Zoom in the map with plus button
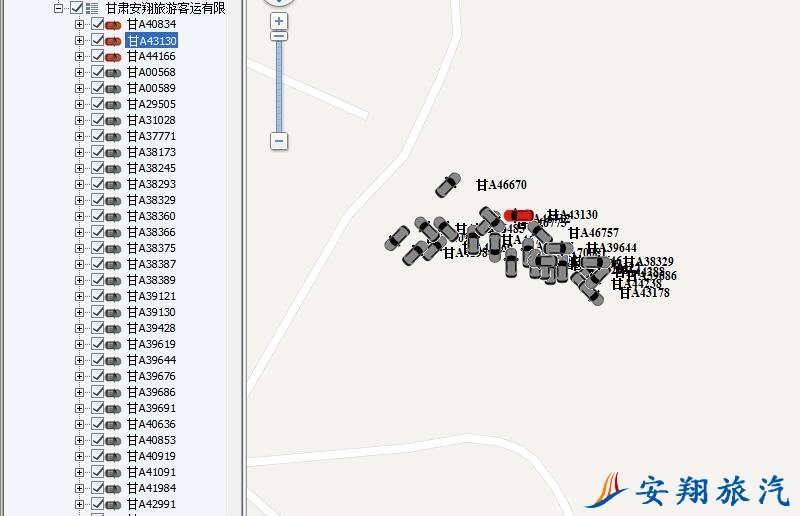 279,21
